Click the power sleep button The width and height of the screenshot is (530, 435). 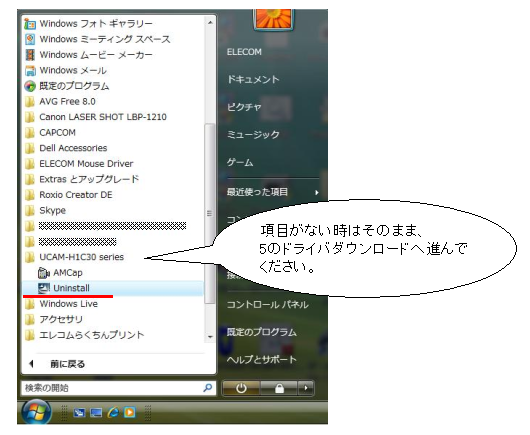coord(241,388)
